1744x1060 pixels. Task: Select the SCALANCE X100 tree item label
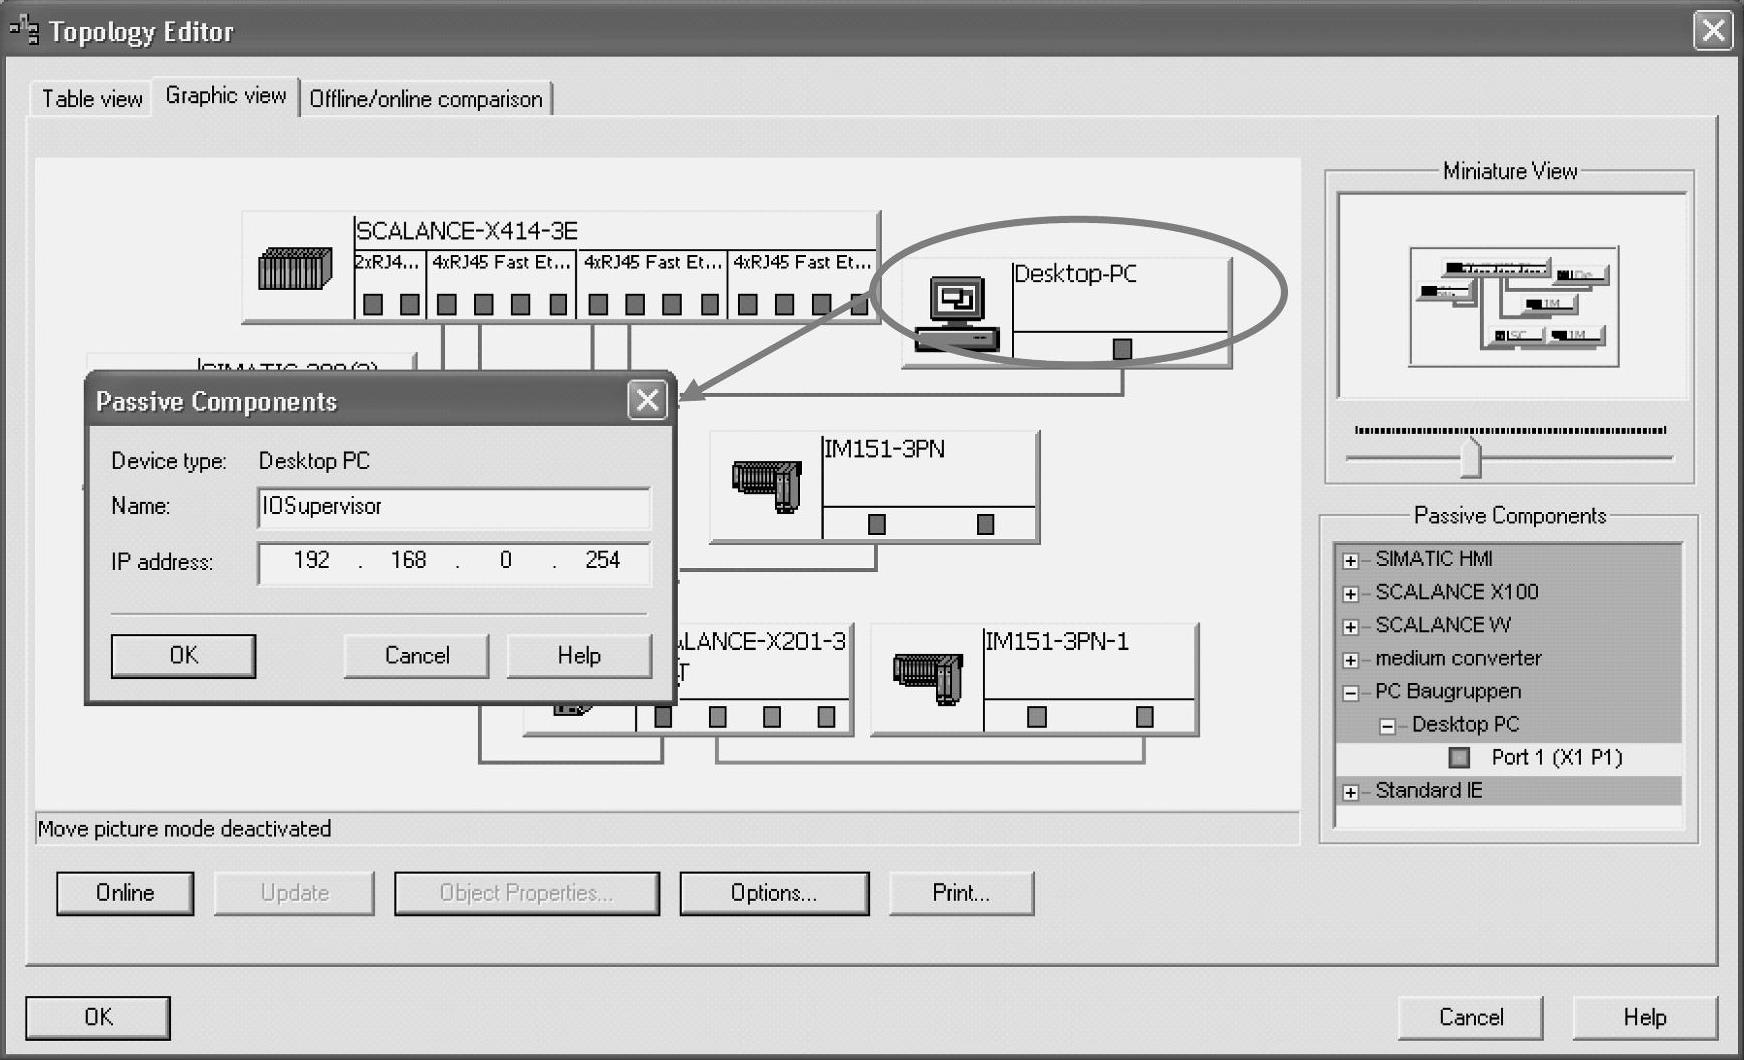1457,592
